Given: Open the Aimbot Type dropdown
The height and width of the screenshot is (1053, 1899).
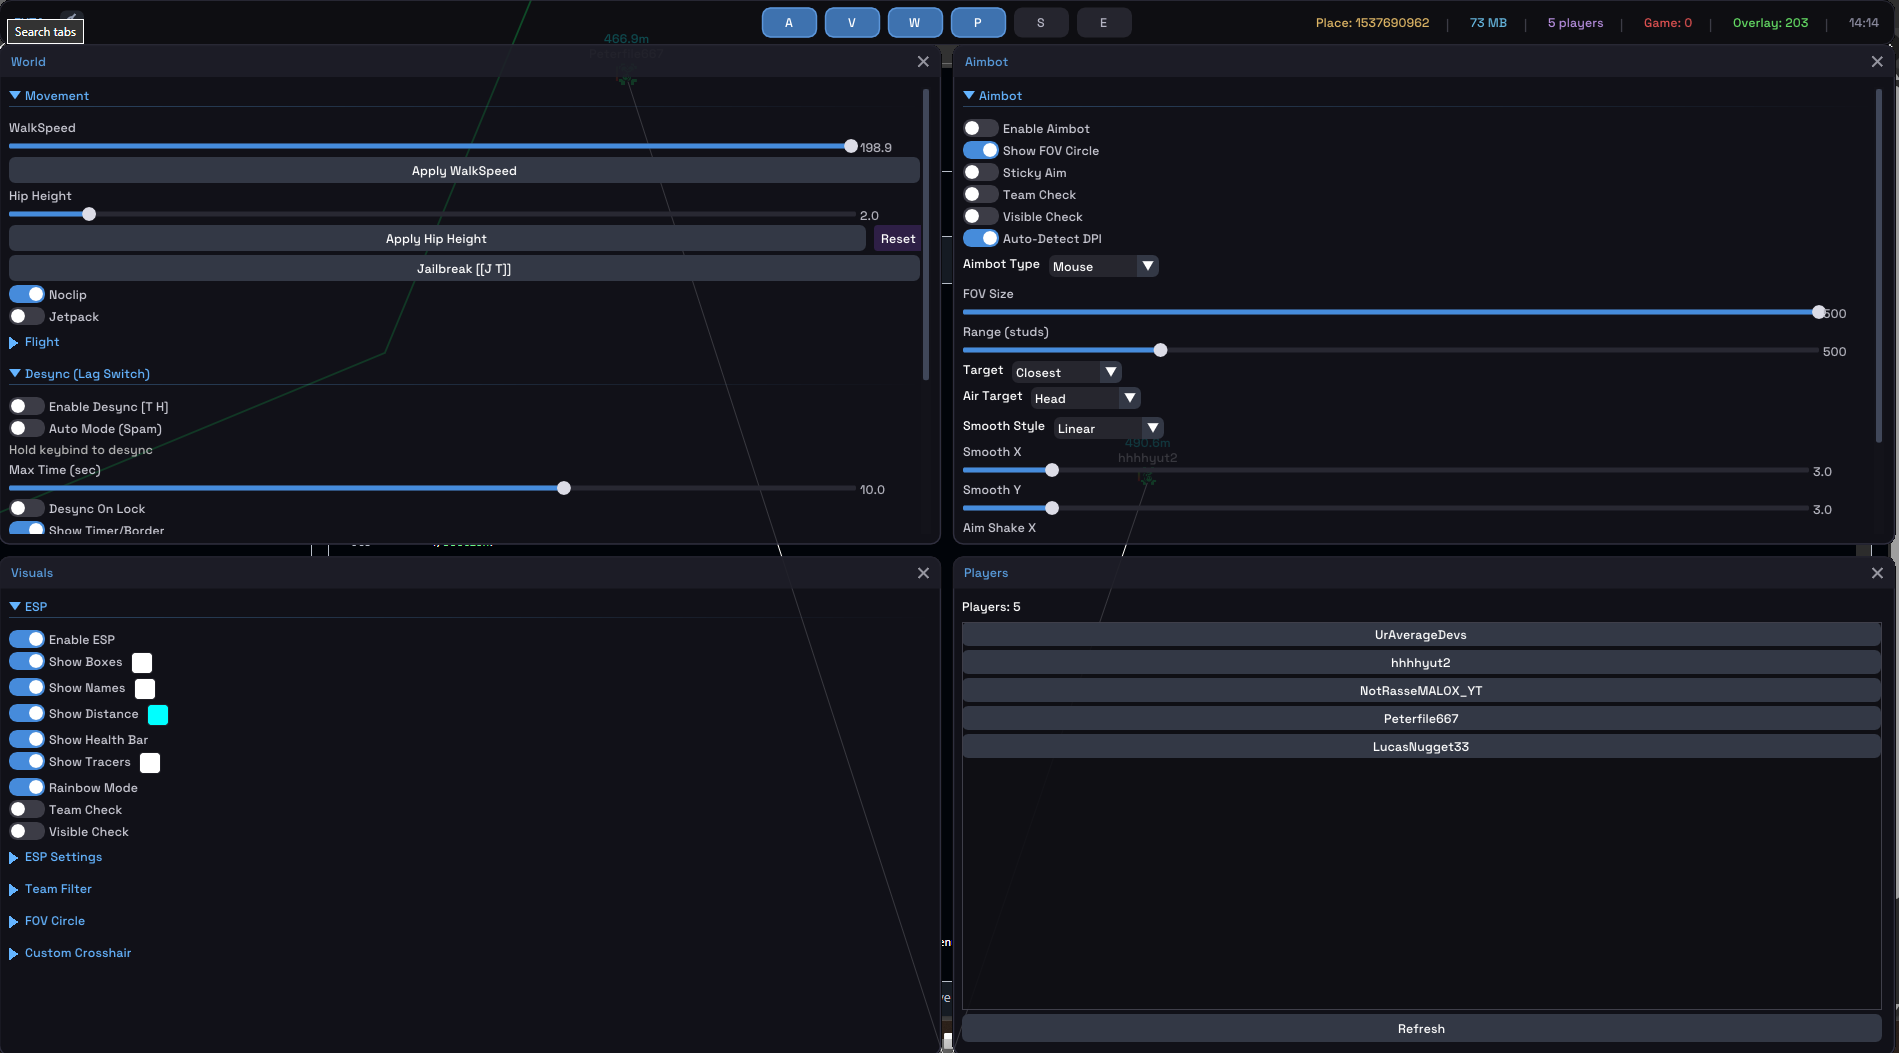Looking at the screenshot, I should pyautogui.click(x=1103, y=267).
